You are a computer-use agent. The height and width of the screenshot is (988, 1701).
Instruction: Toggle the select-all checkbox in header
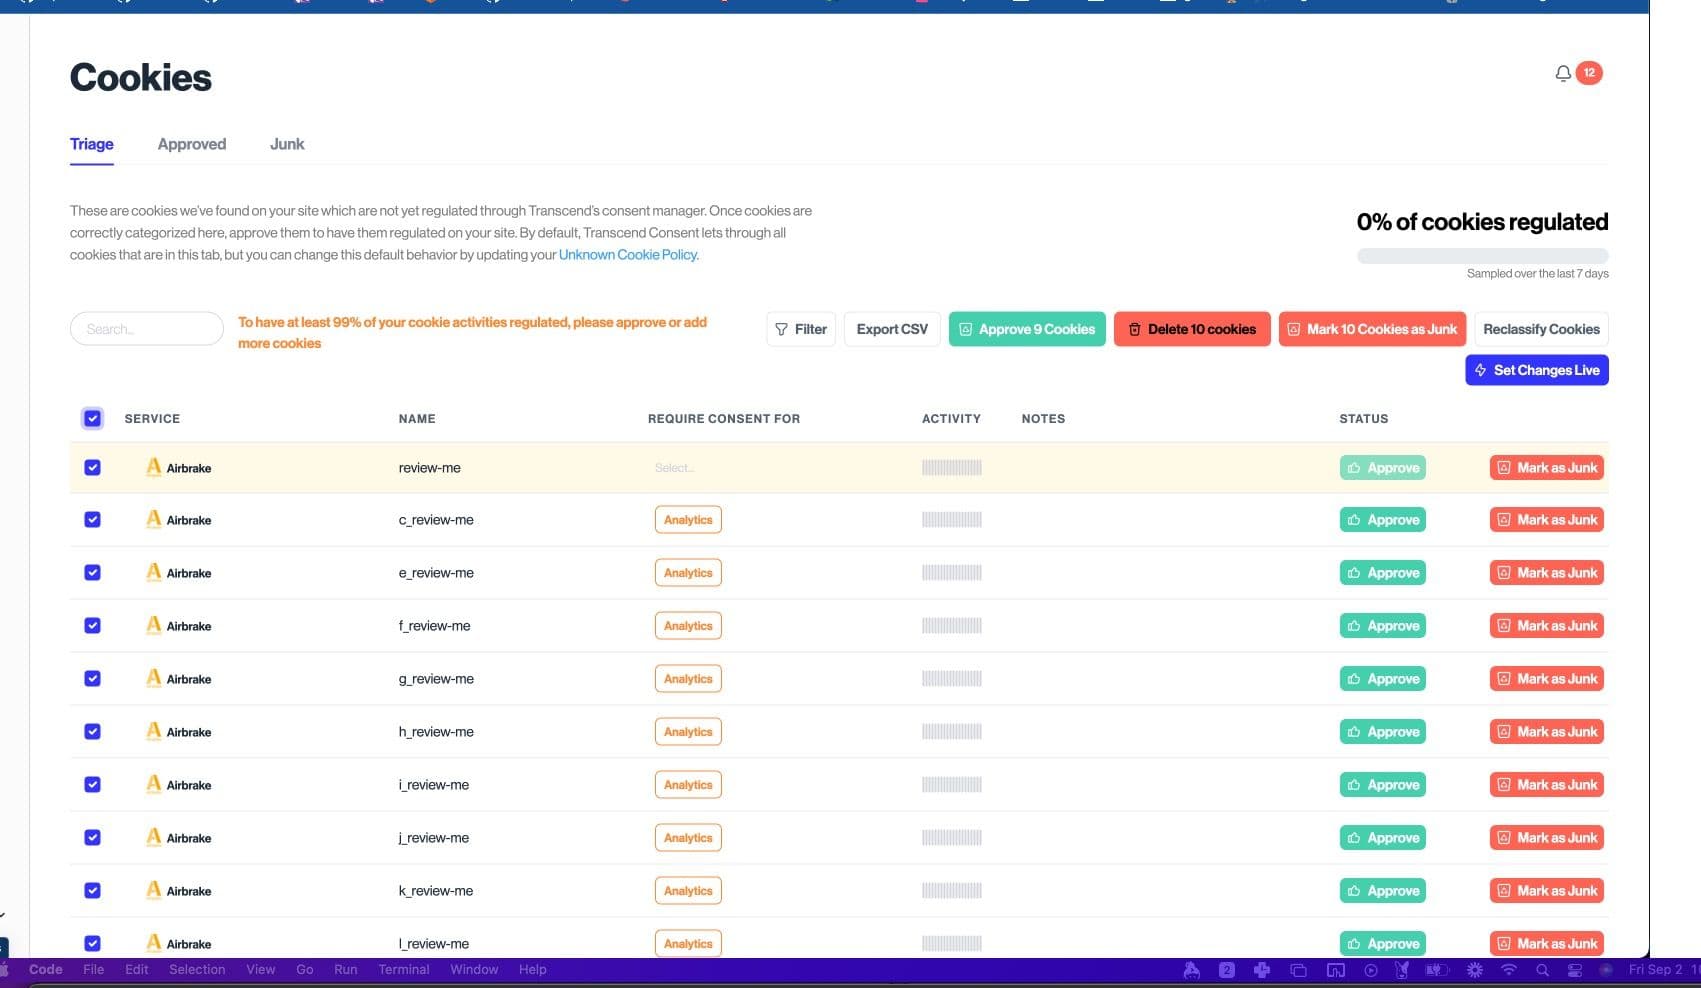coord(92,418)
